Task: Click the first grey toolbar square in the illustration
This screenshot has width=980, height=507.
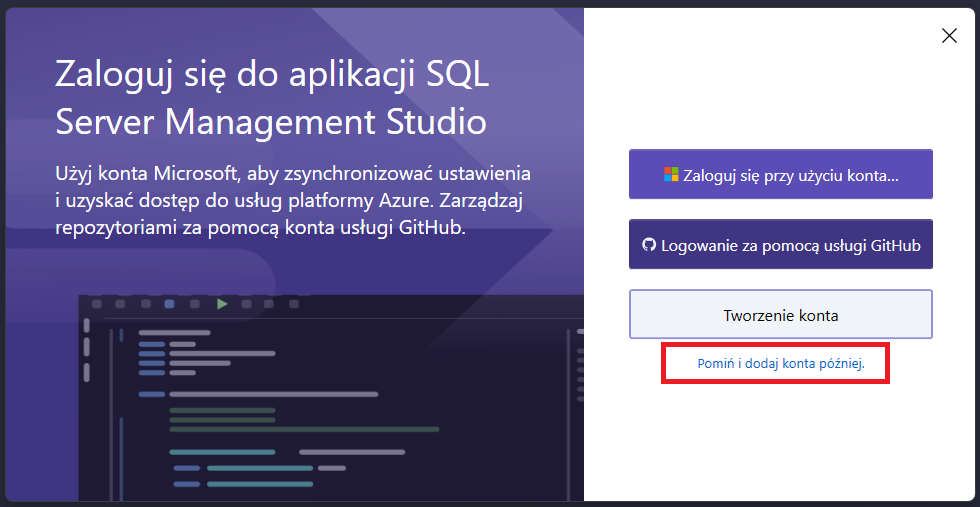Action: pos(97,303)
